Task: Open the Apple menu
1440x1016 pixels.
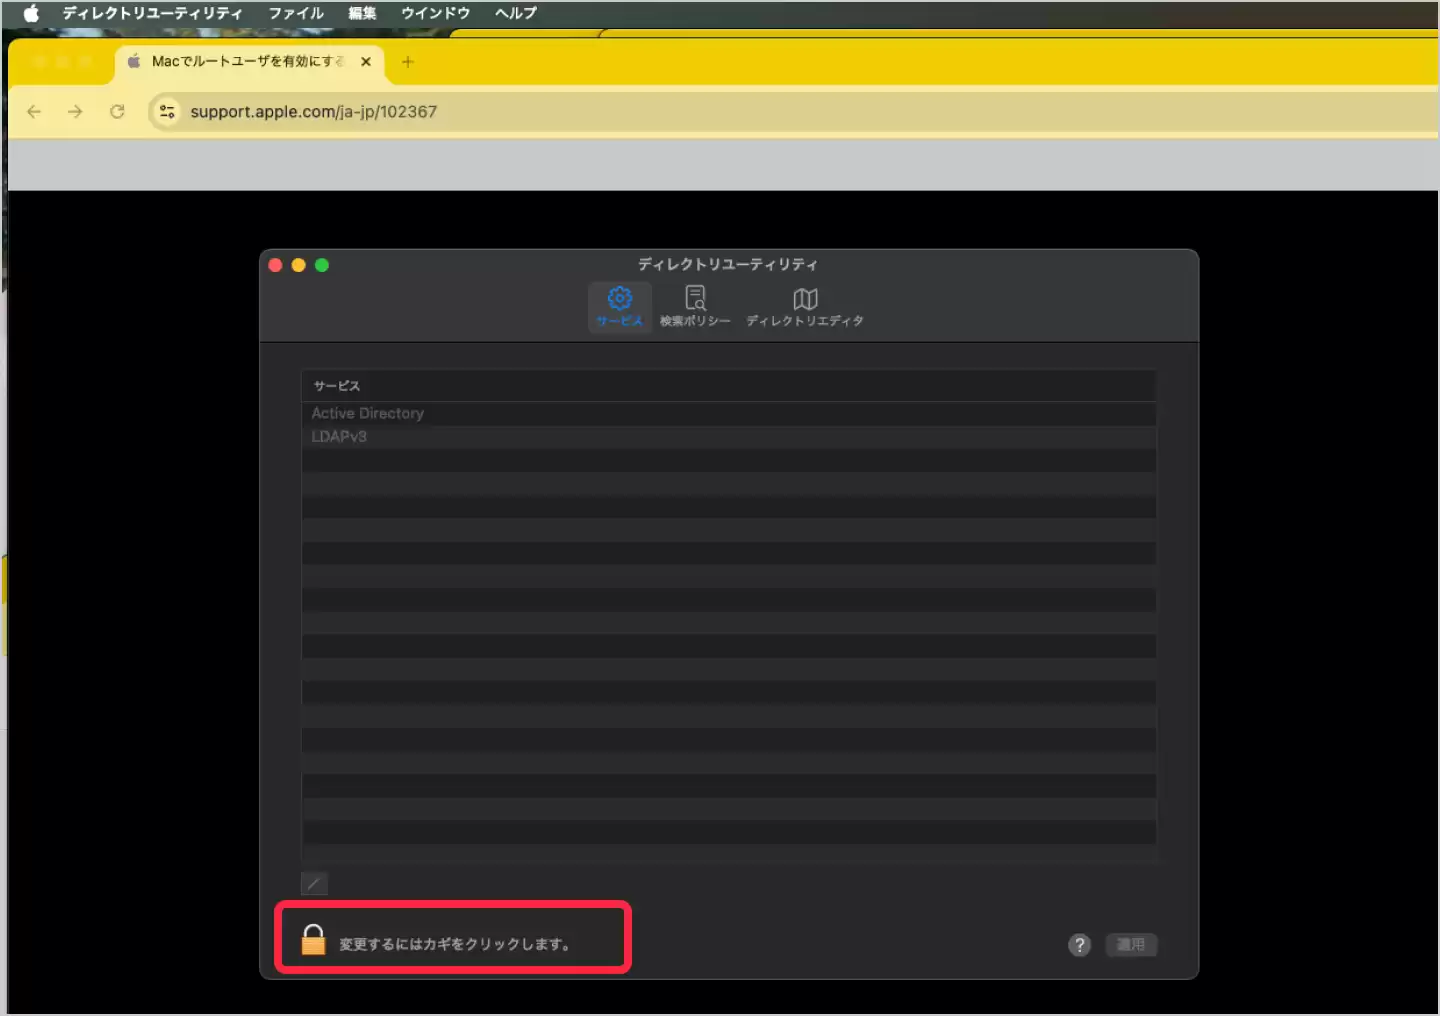Action: tap(31, 13)
